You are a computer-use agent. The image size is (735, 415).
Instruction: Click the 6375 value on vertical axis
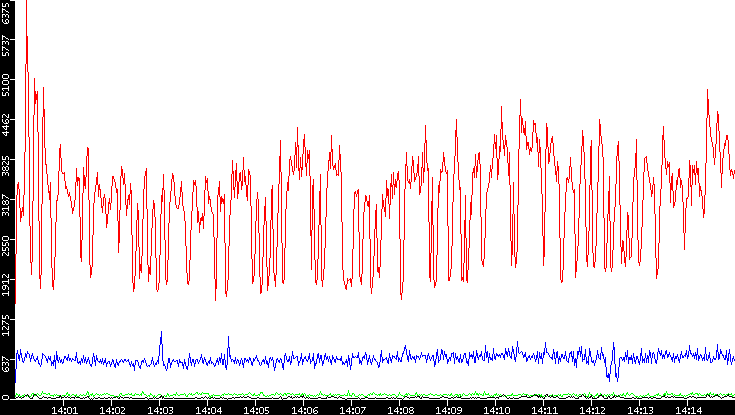pyautogui.click(x=5, y=12)
